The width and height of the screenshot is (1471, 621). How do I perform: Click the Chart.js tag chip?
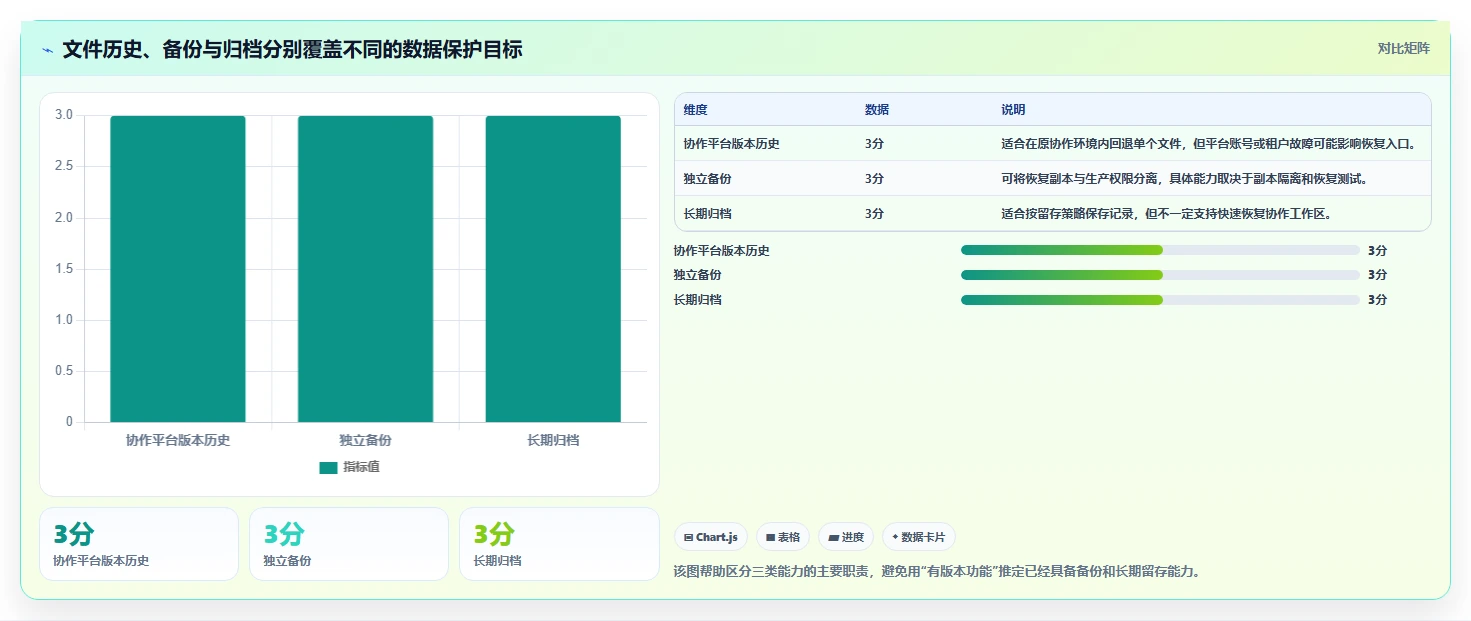click(x=711, y=537)
